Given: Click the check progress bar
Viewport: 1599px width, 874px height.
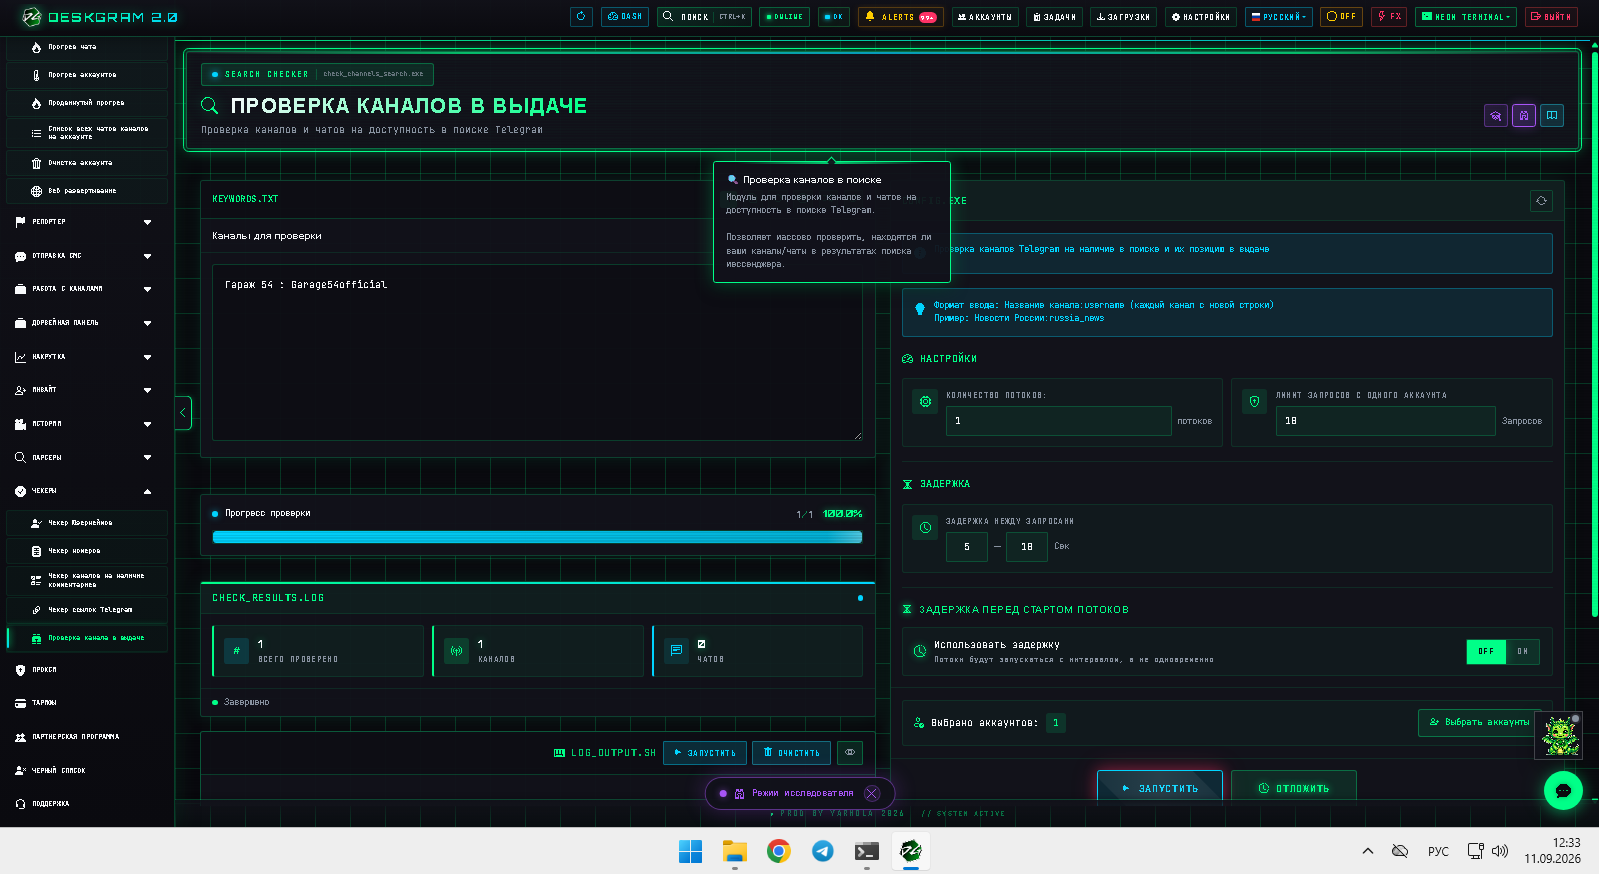Looking at the screenshot, I should tap(537, 537).
